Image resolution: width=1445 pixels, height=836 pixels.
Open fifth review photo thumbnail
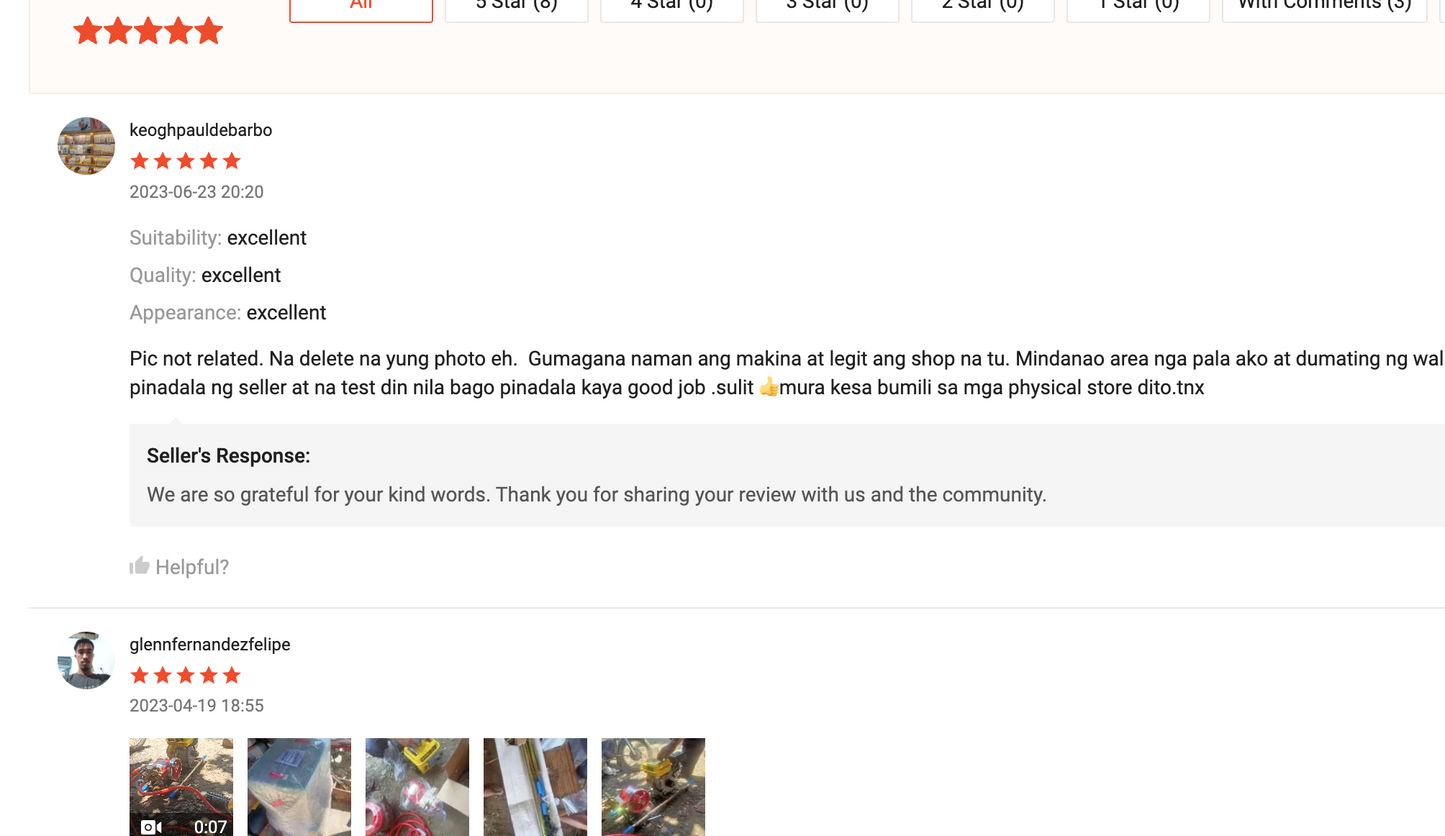click(x=653, y=787)
